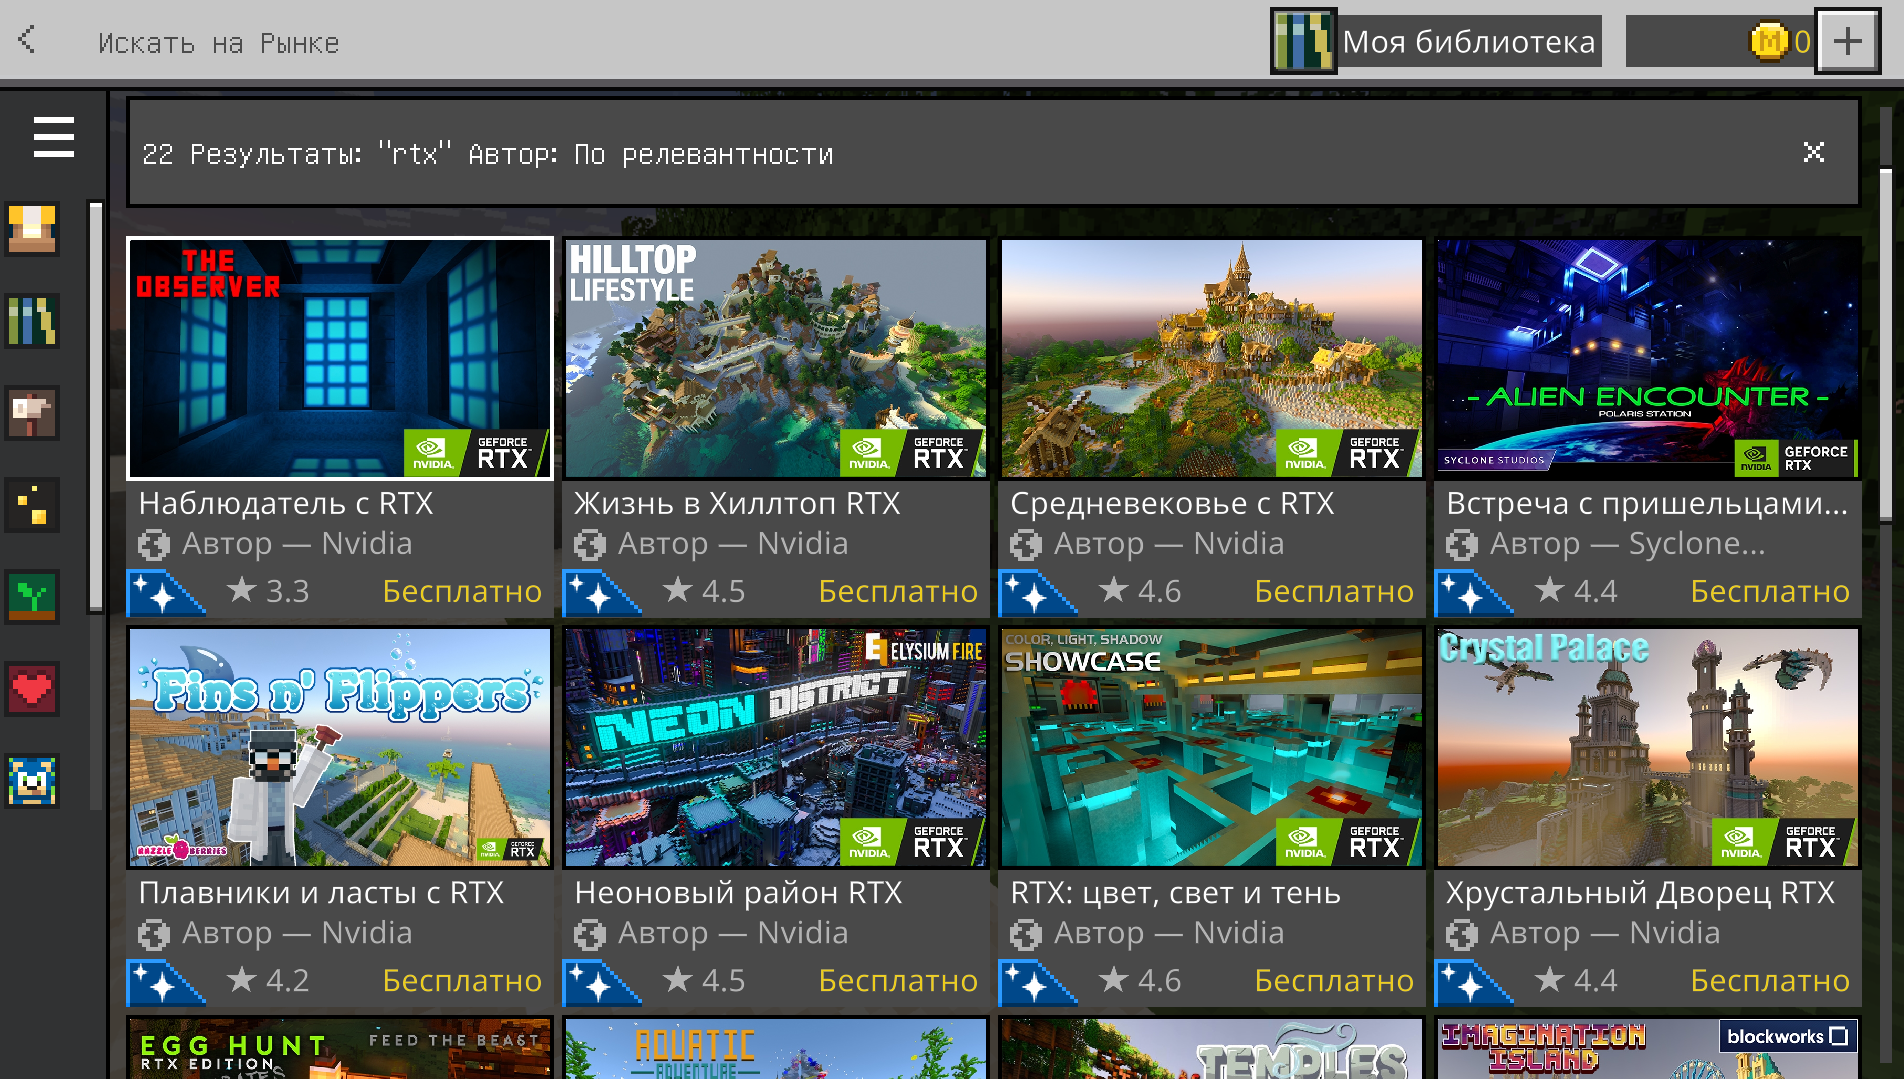
Task: Click the 3.3 star rating
Action: tap(268, 591)
